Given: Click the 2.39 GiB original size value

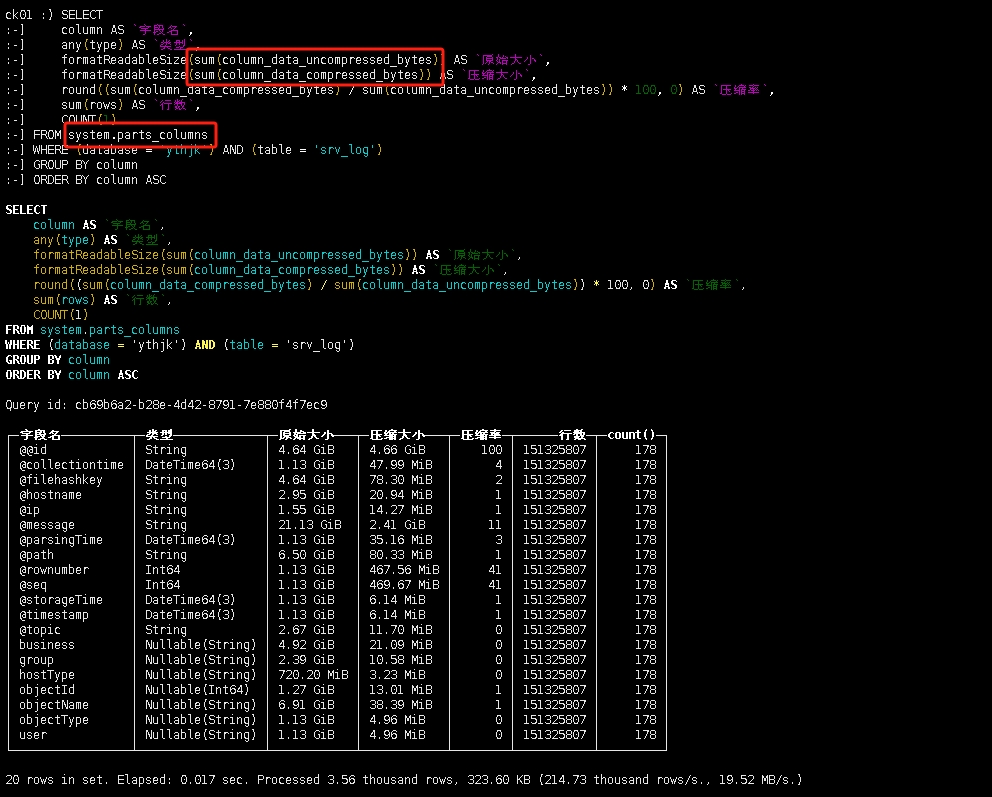Looking at the screenshot, I should (x=306, y=660).
